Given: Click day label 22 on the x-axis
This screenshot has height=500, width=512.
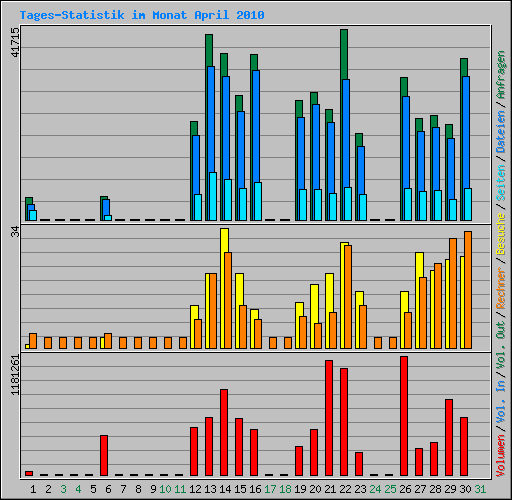Looking at the screenshot, I should (345, 489).
